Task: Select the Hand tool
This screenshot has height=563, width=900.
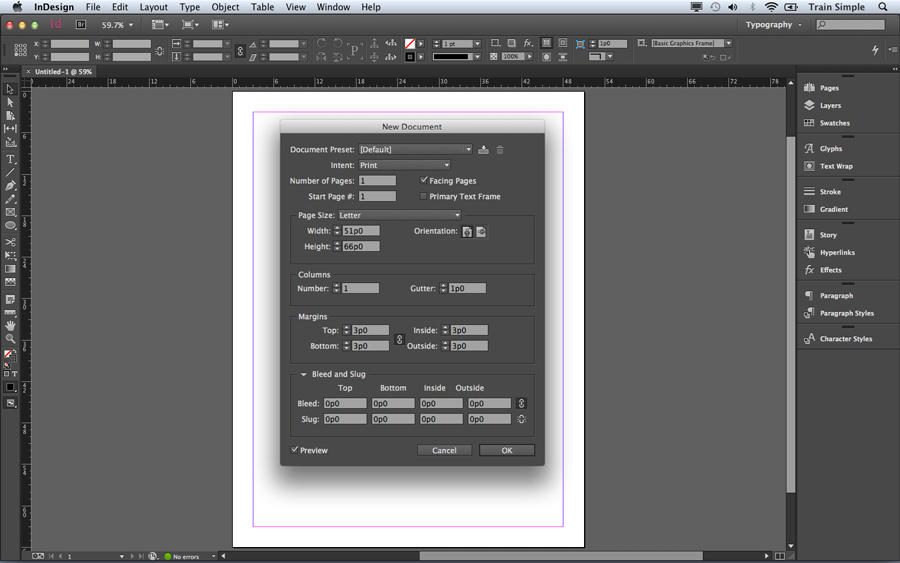Action: click(10, 325)
